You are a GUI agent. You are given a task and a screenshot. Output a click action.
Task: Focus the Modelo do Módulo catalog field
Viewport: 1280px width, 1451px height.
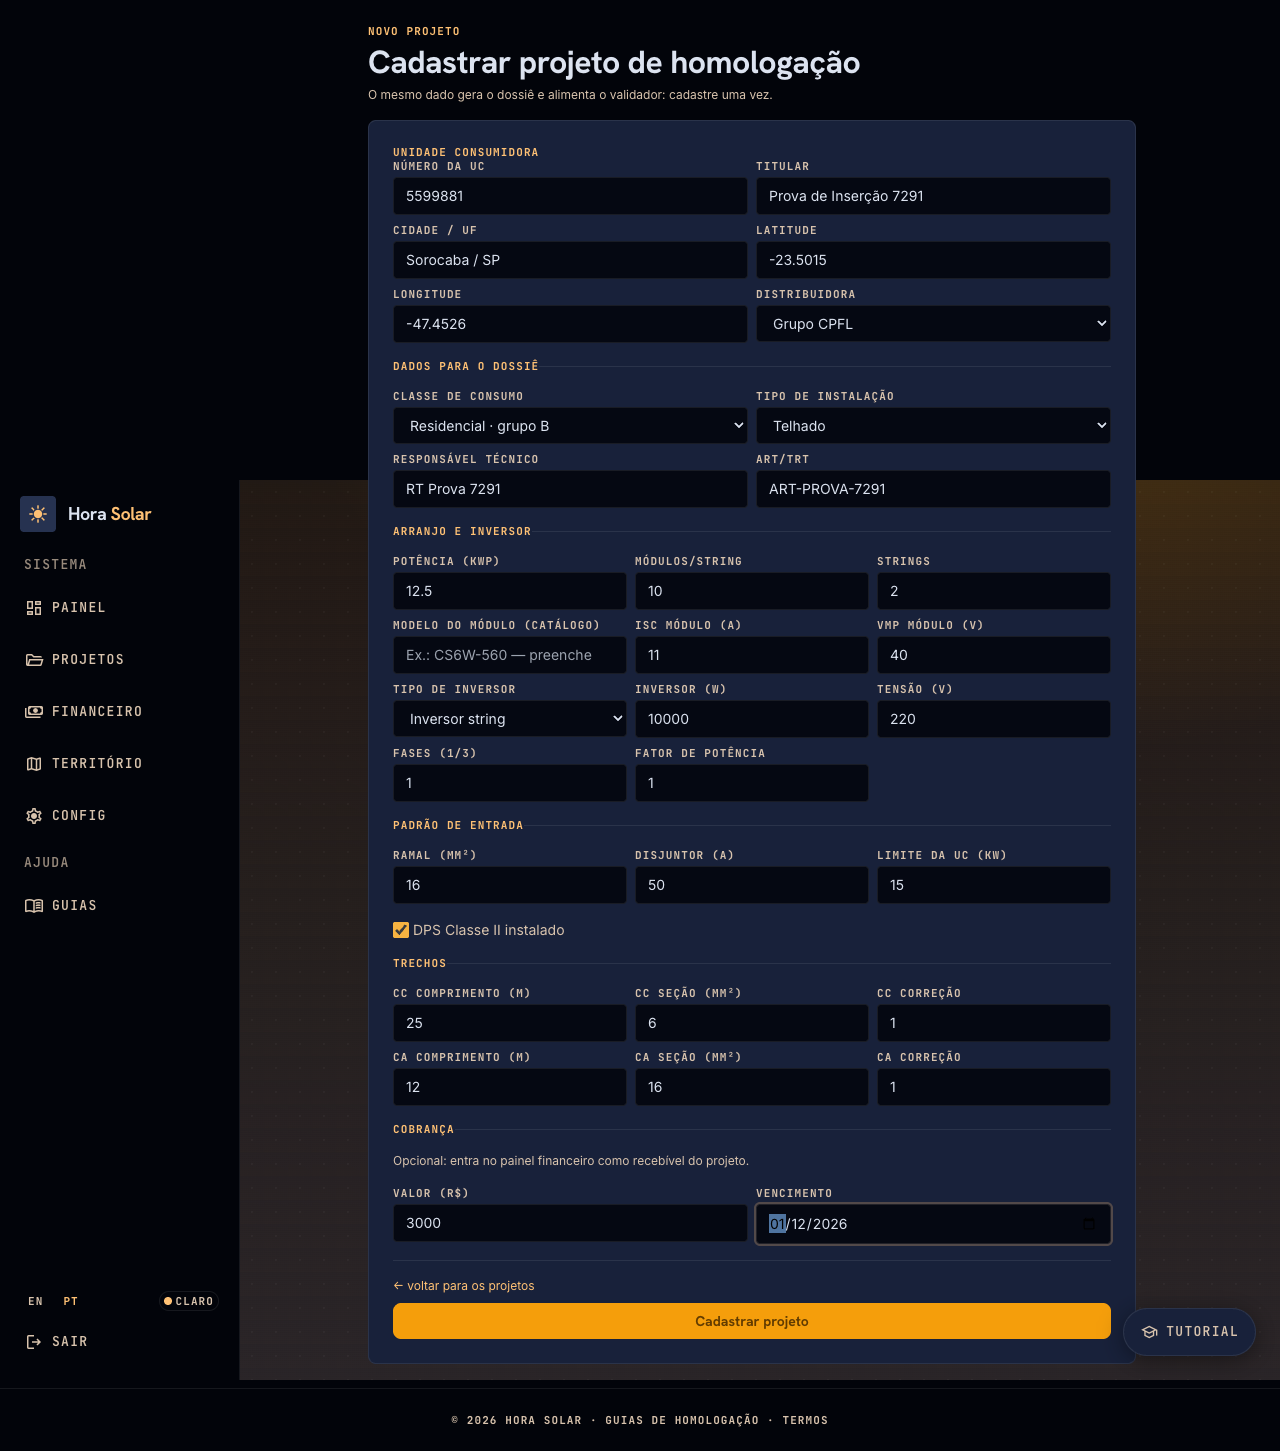point(510,655)
